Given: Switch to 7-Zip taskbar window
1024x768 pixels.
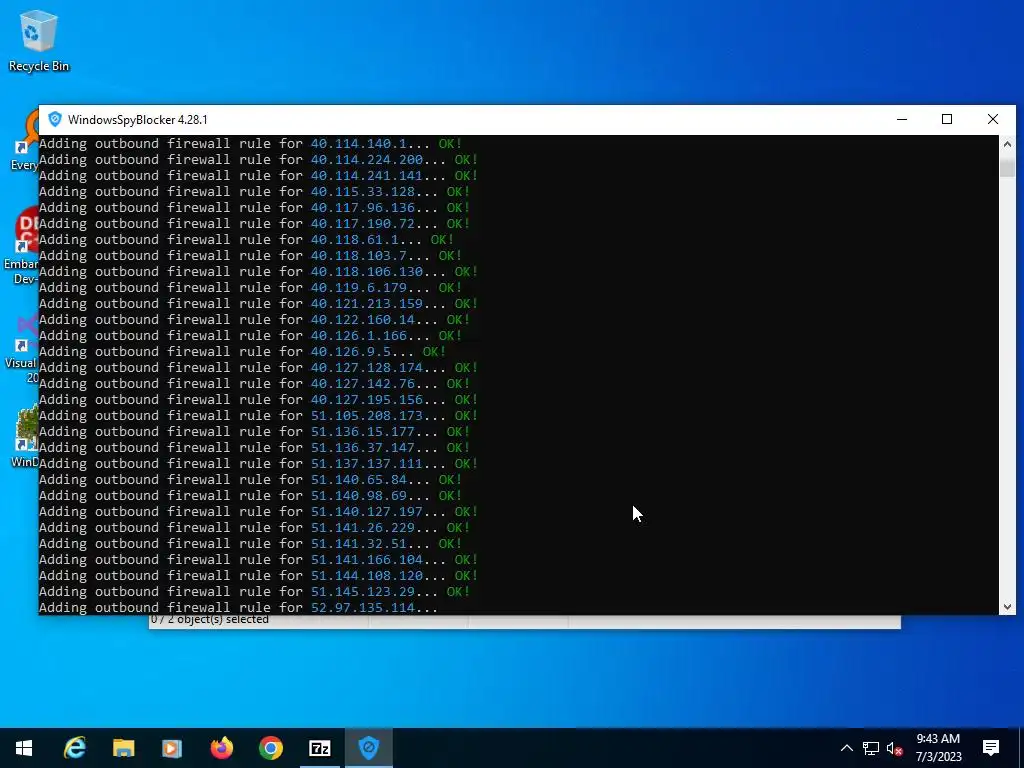Looking at the screenshot, I should click(x=319, y=748).
